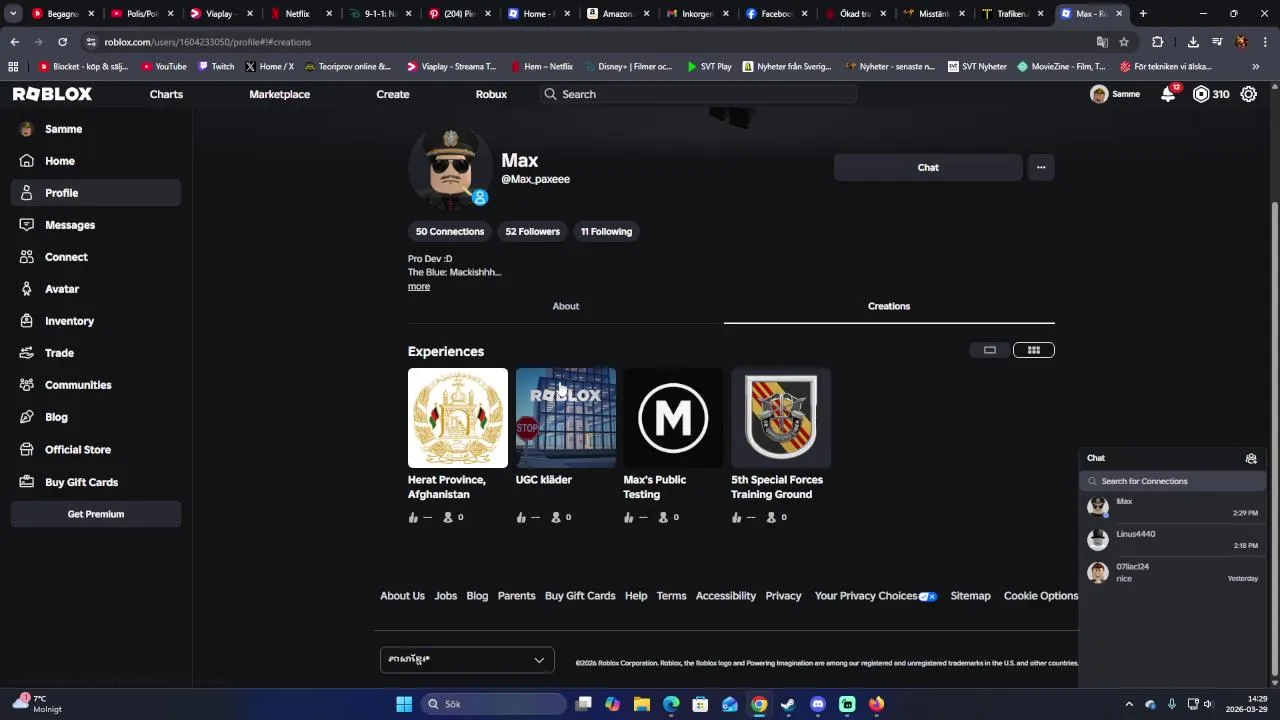
Task: Click the Trade icon in the sidebar
Action: click(27, 353)
